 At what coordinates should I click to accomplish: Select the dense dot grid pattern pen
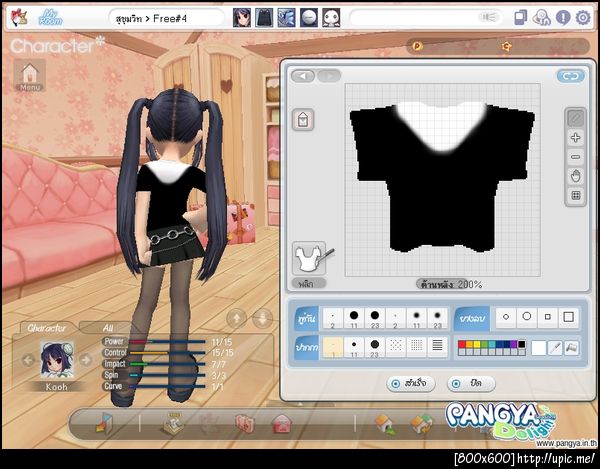coord(417,346)
